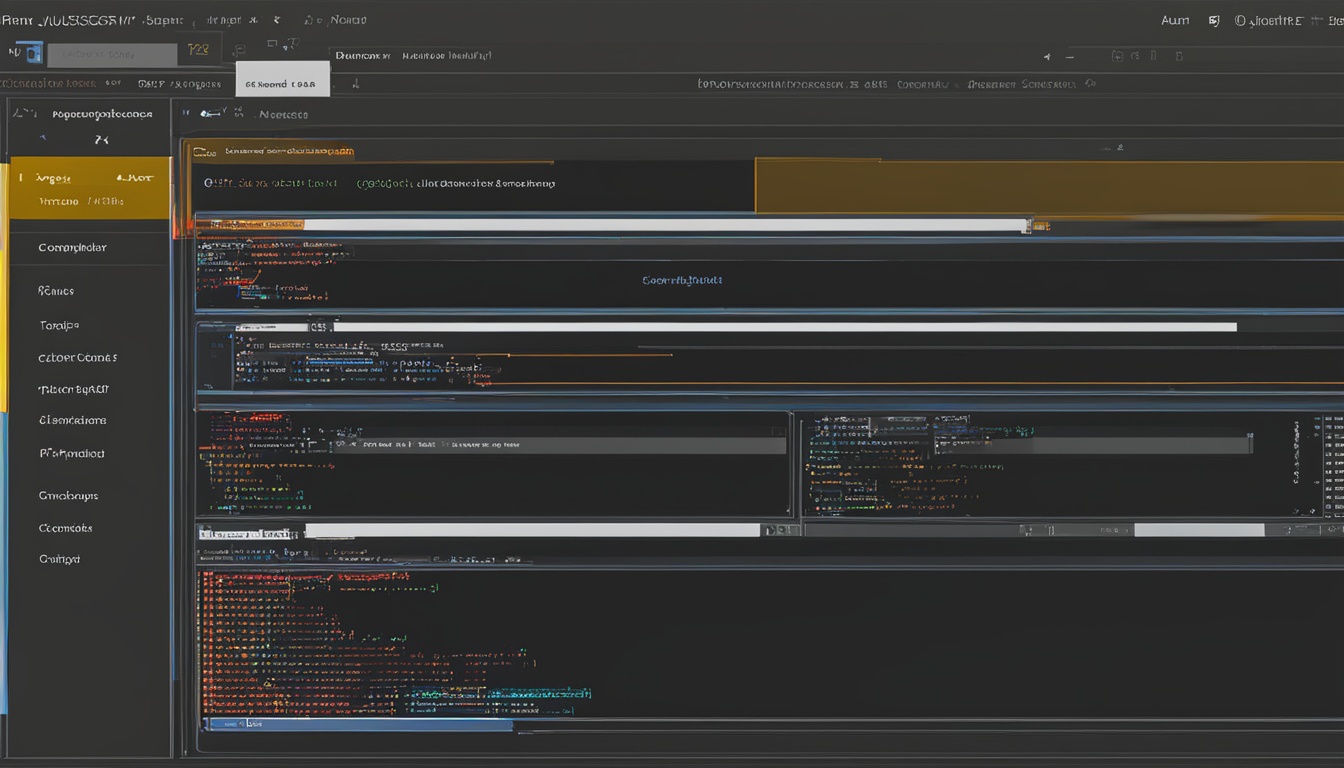Select the yellow highlighted entry in the left sidebar
This screenshot has width=1344, height=768.
89,188
